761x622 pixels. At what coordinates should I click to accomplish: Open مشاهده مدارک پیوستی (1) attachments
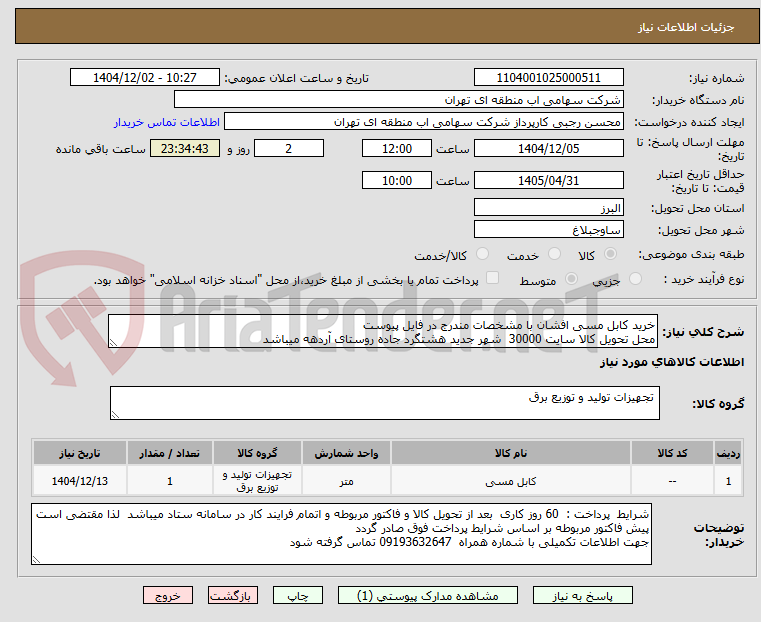(428, 595)
